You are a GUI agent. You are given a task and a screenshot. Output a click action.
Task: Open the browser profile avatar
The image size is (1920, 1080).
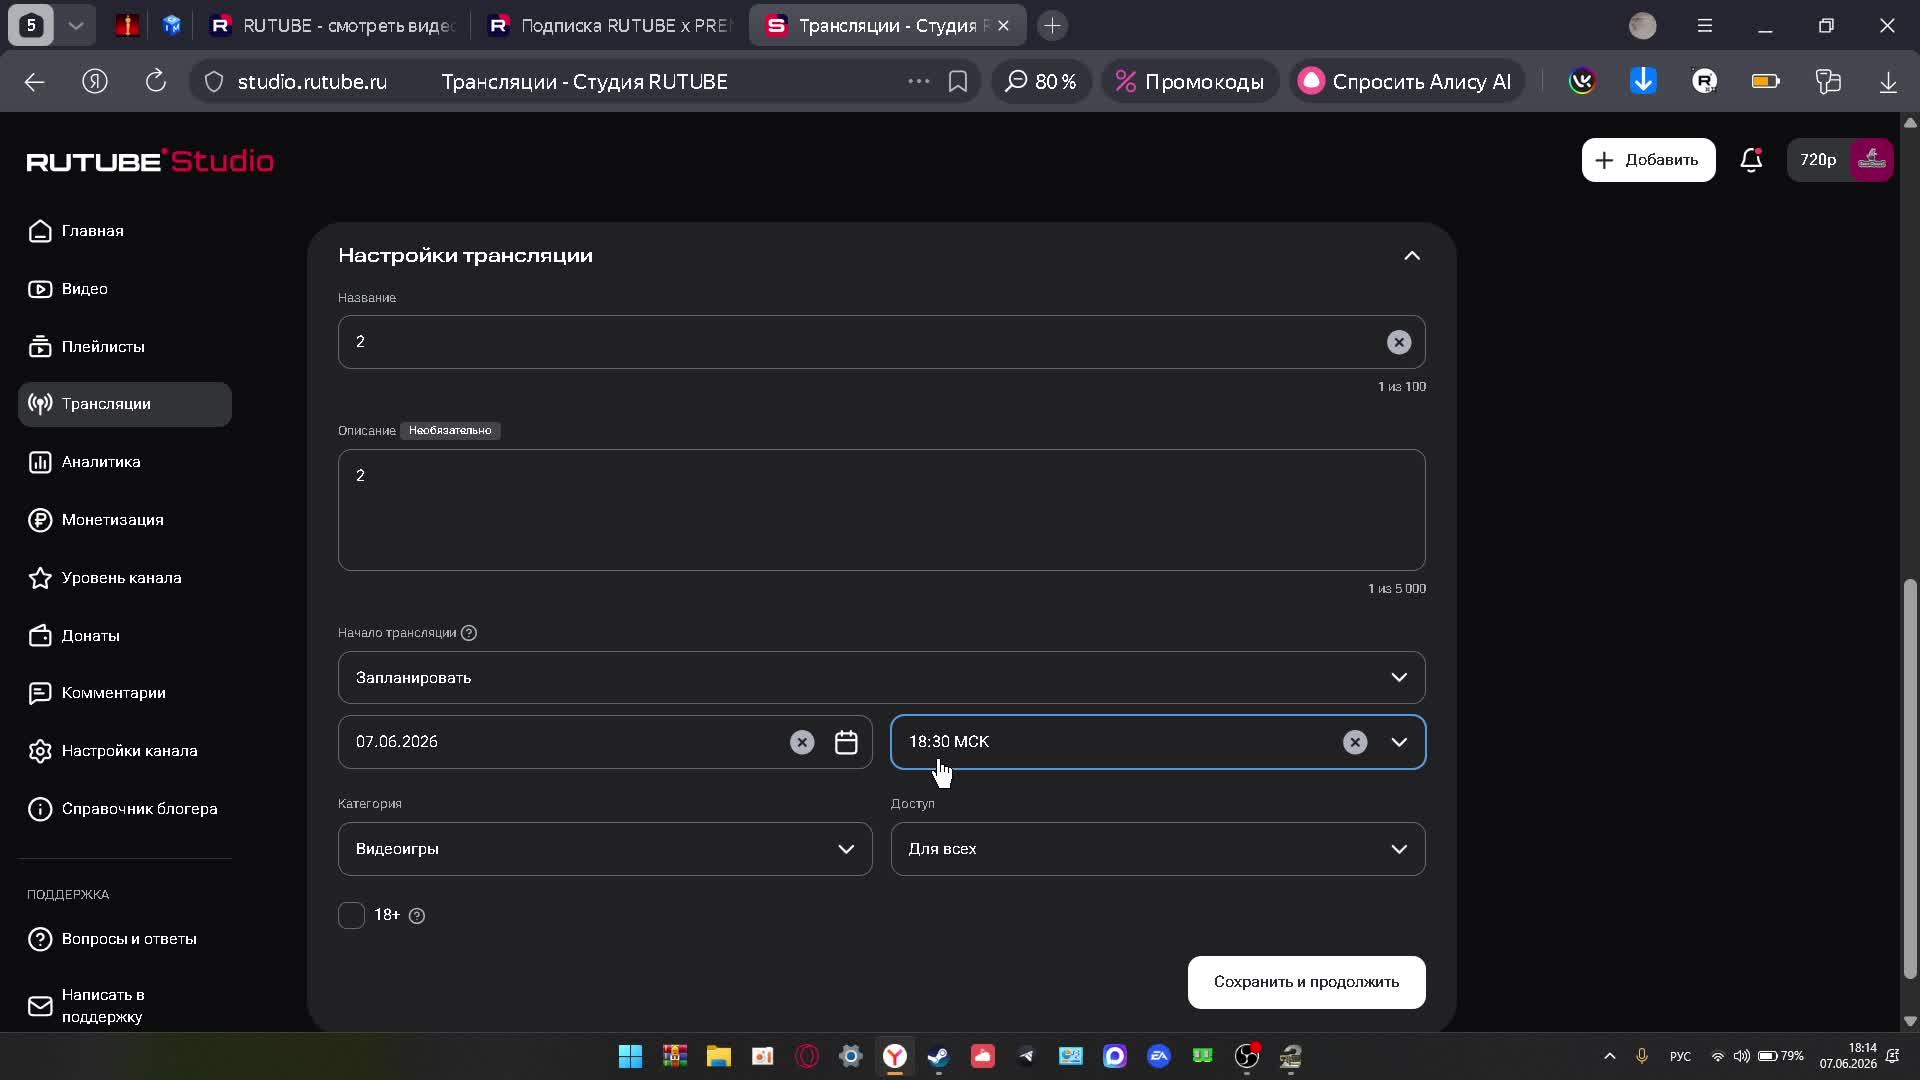[x=1643, y=26]
